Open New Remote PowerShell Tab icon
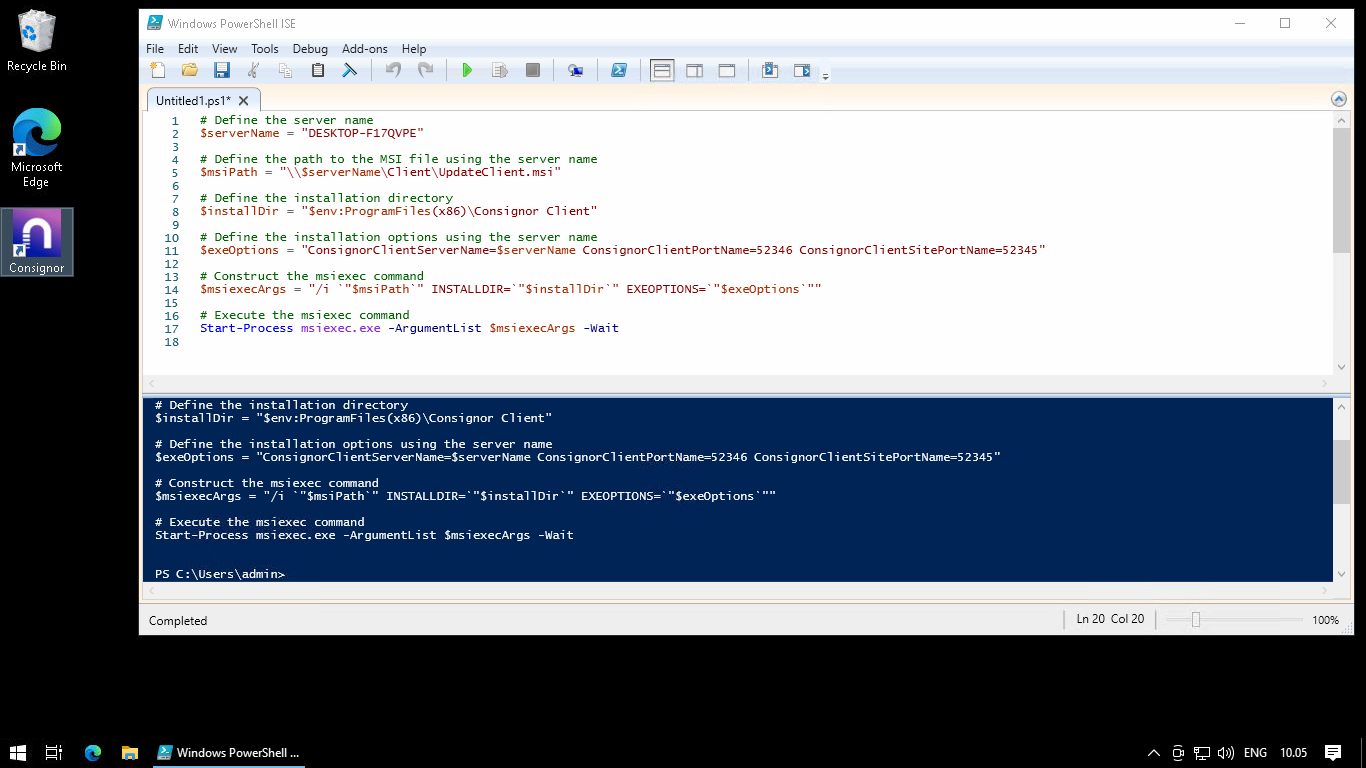 [x=575, y=70]
